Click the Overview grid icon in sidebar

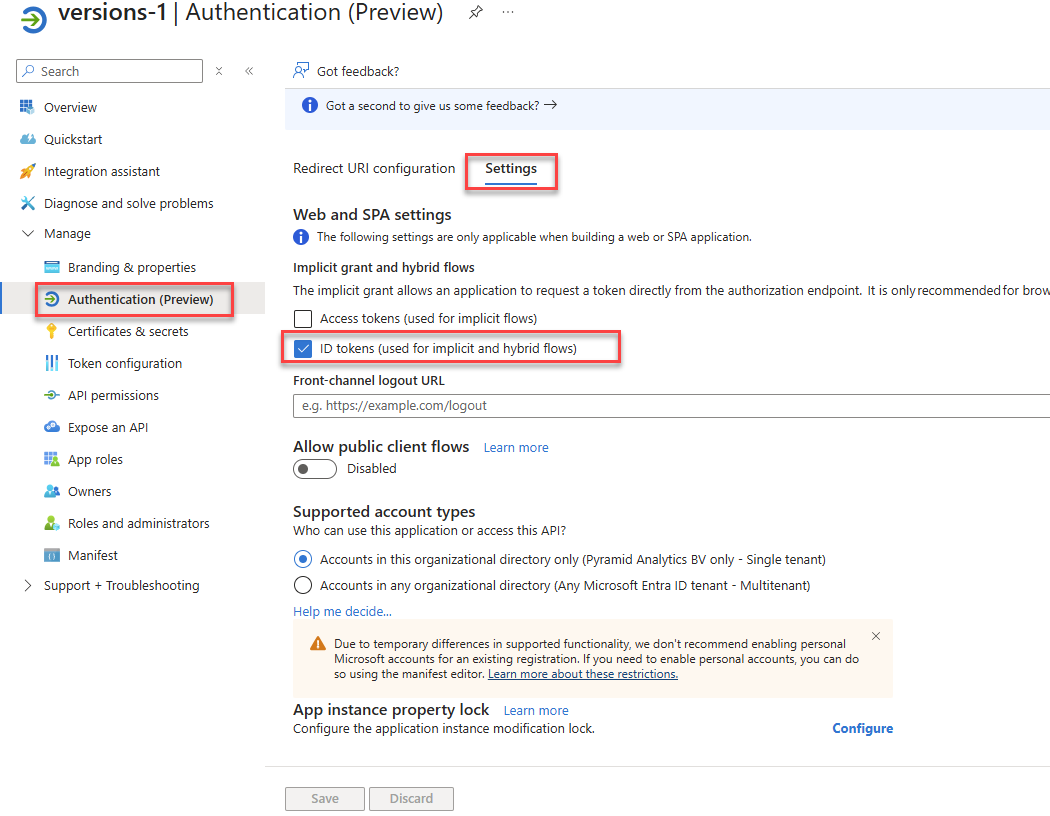point(27,107)
